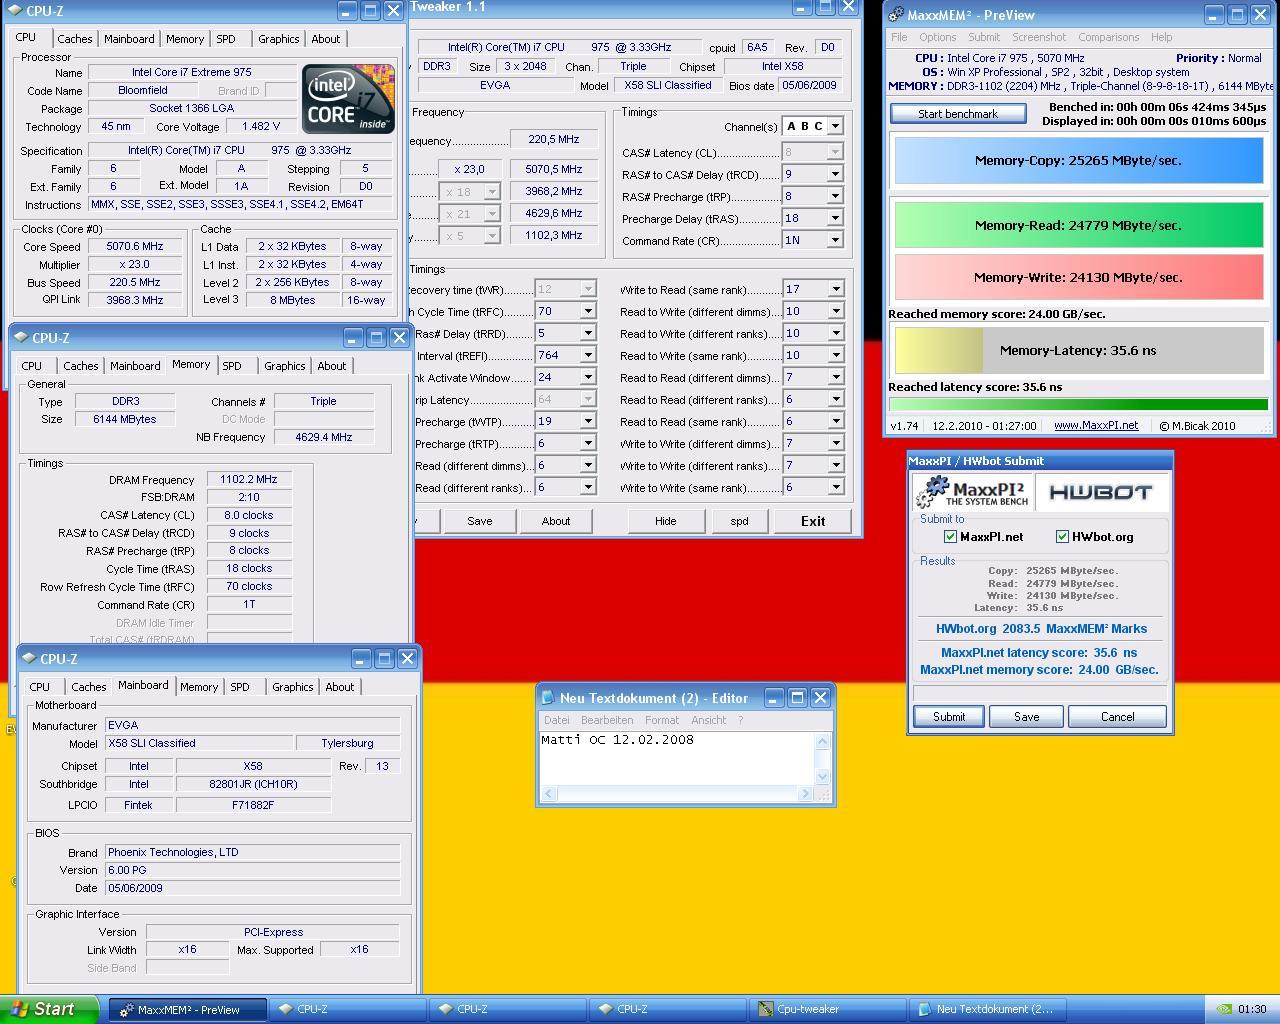The width and height of the screenshot is (1280, 1024).
Task: Open the Screenshot menu in MaxxMEM²
Action: click(x=1039, y=37)
